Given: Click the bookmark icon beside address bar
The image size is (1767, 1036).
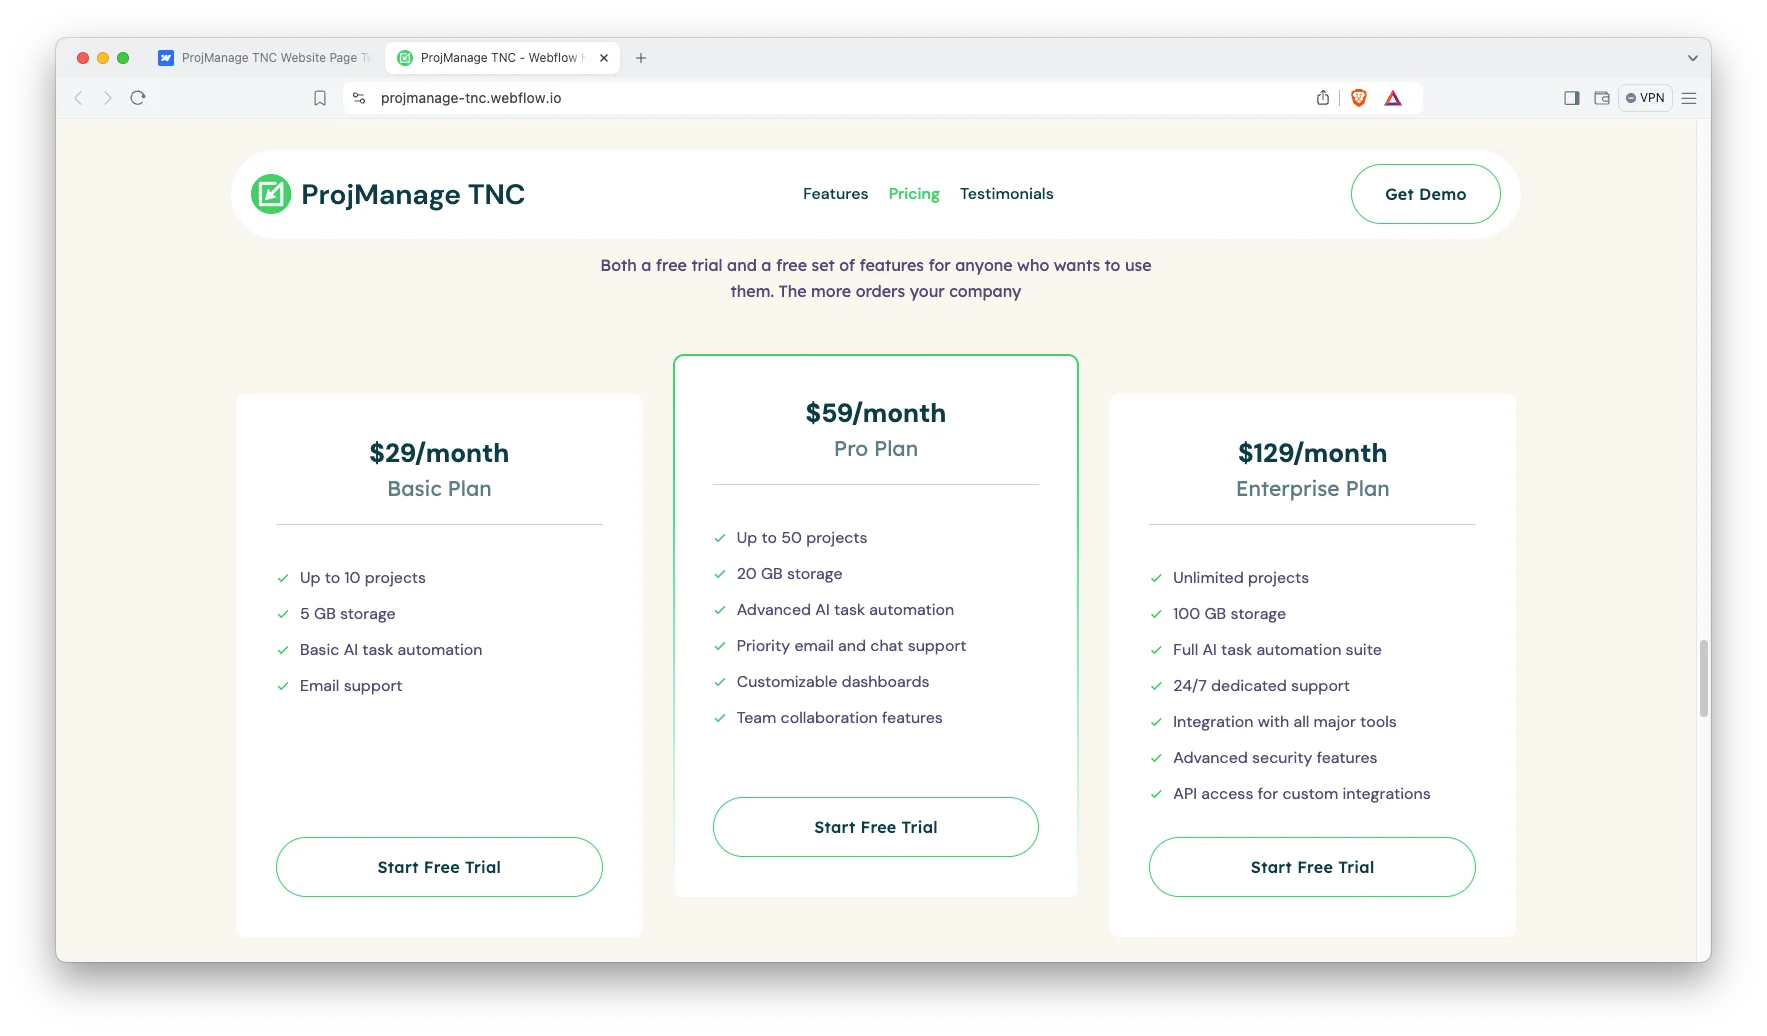Looking at the screenshot, I should [x=320, y=98].
